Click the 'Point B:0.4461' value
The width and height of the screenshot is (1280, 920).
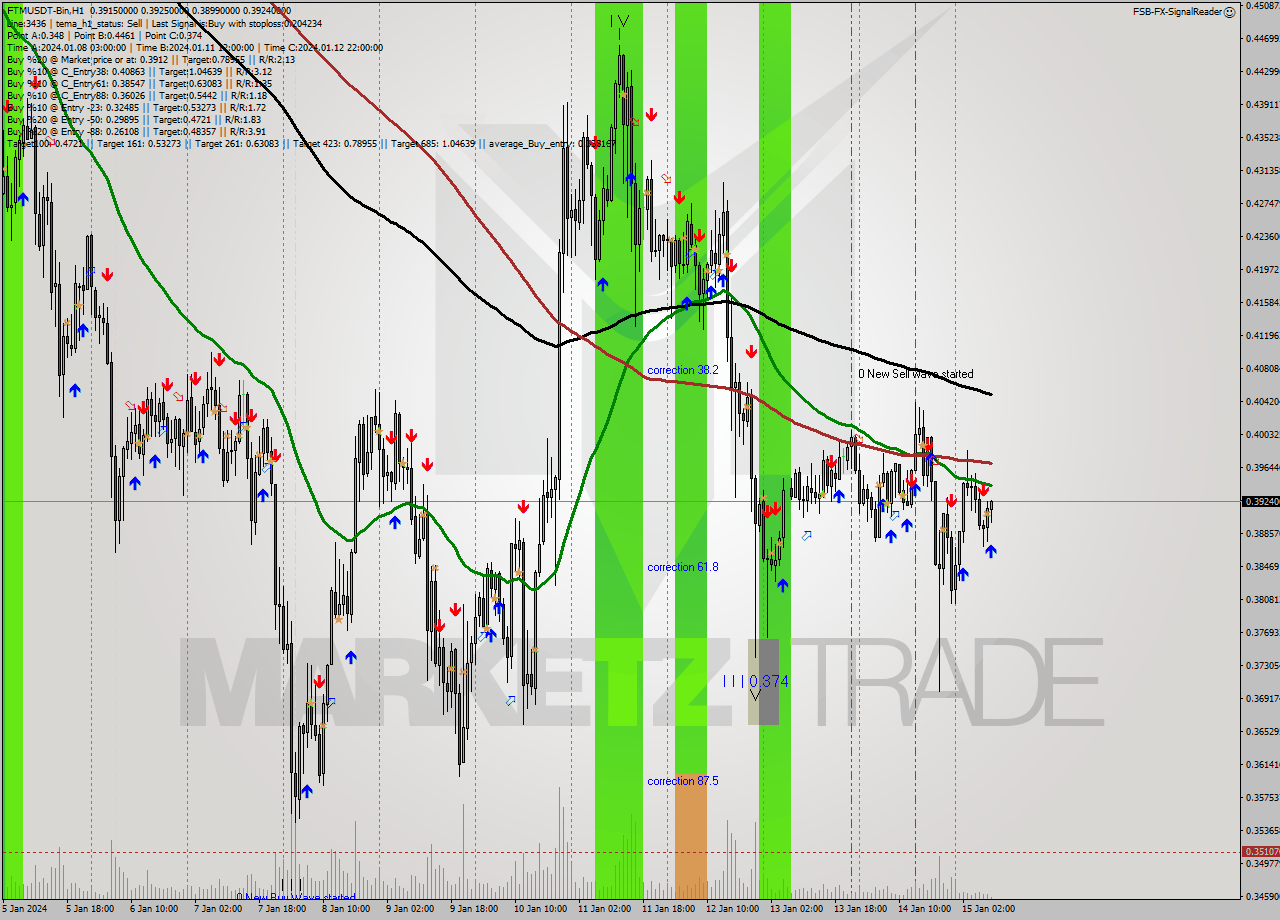[x=102, y=35]
